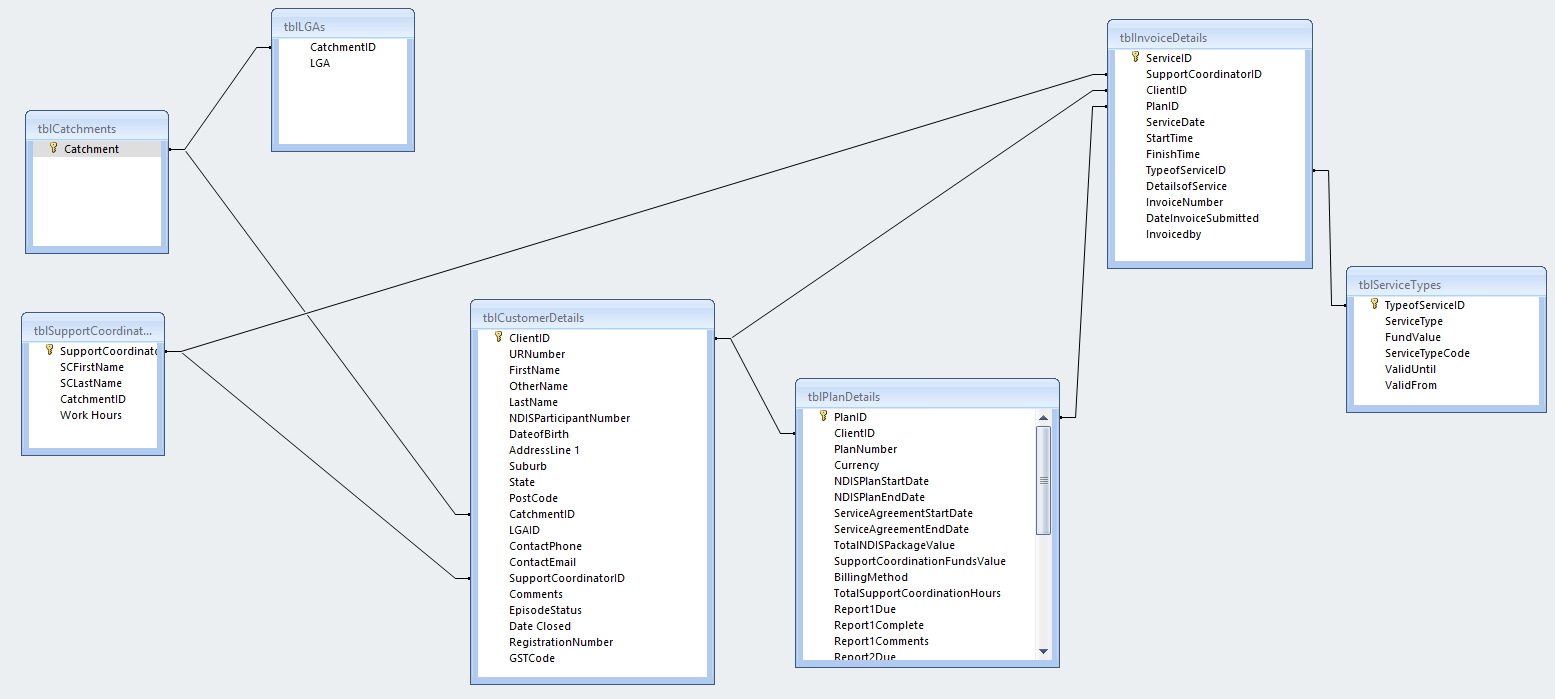Select URNumber in tblCustomerDetails
Screen dimensions: 1555x699
(x=537, y=354)
